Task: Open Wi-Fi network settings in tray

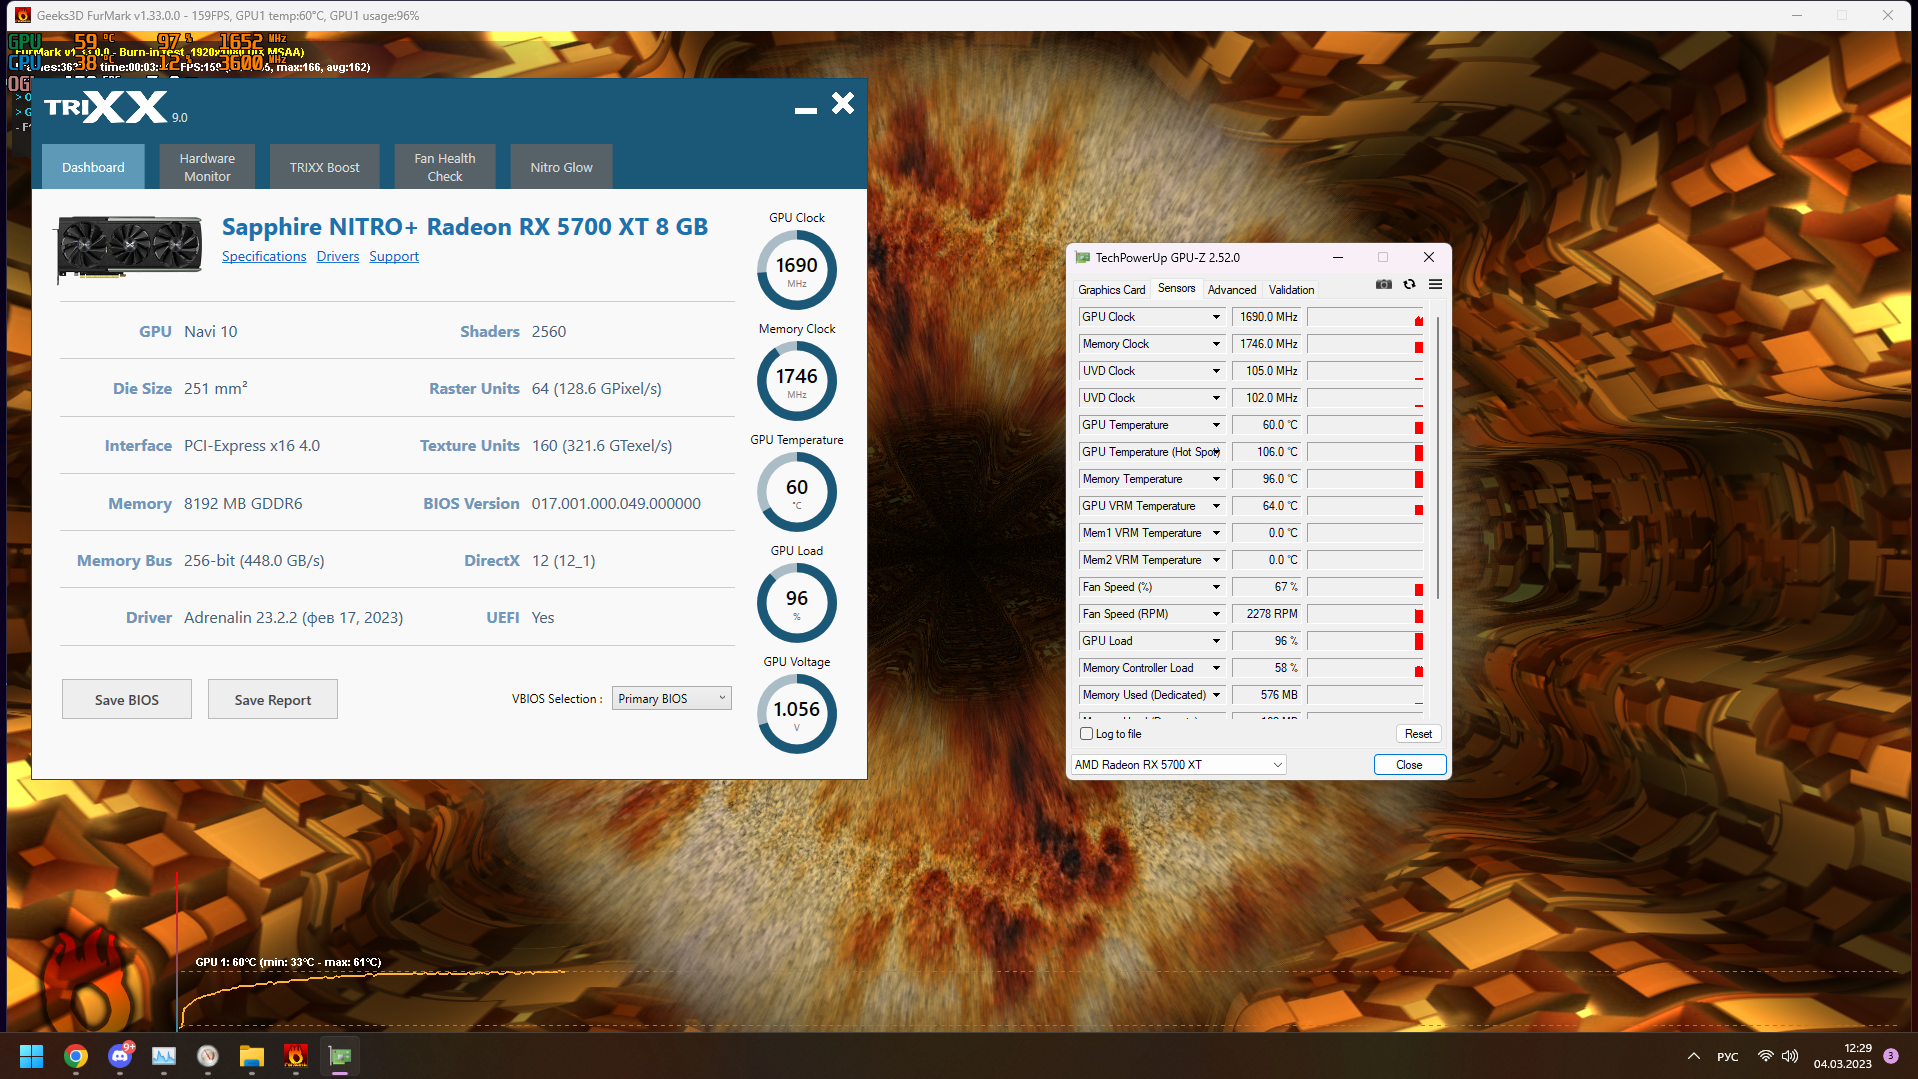Action: [1766, 1056]
